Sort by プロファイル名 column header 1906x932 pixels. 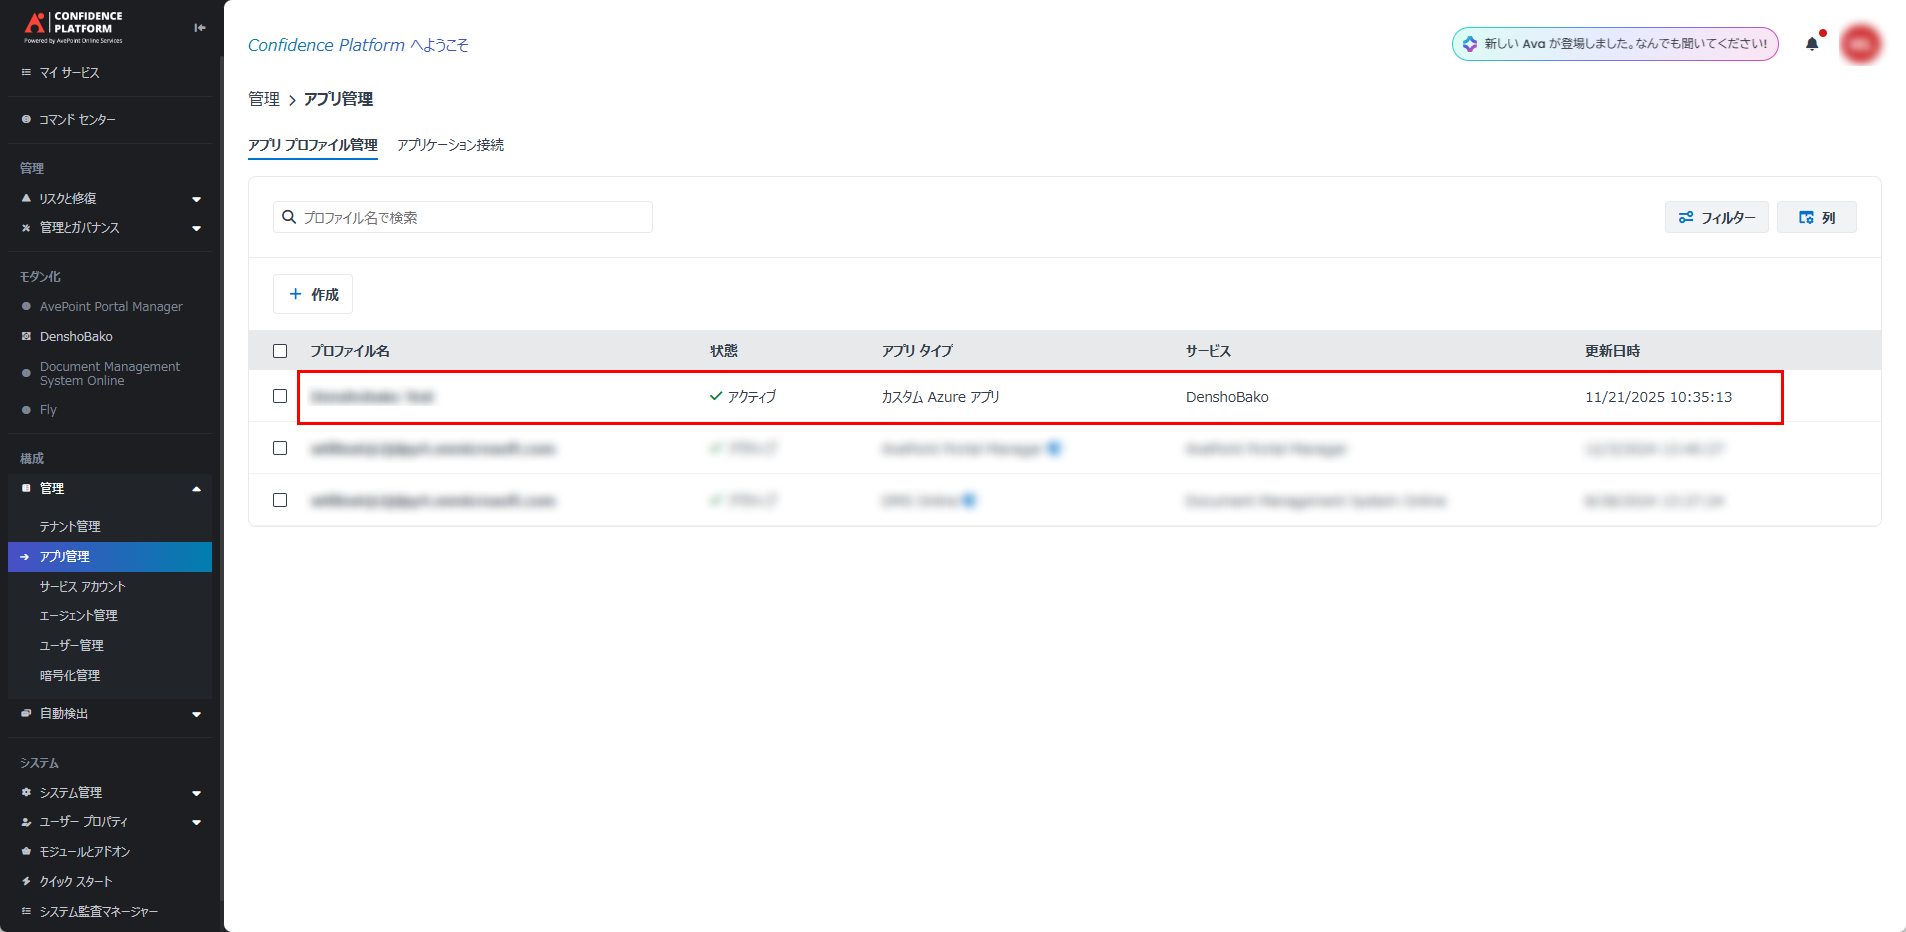(350, 351)
